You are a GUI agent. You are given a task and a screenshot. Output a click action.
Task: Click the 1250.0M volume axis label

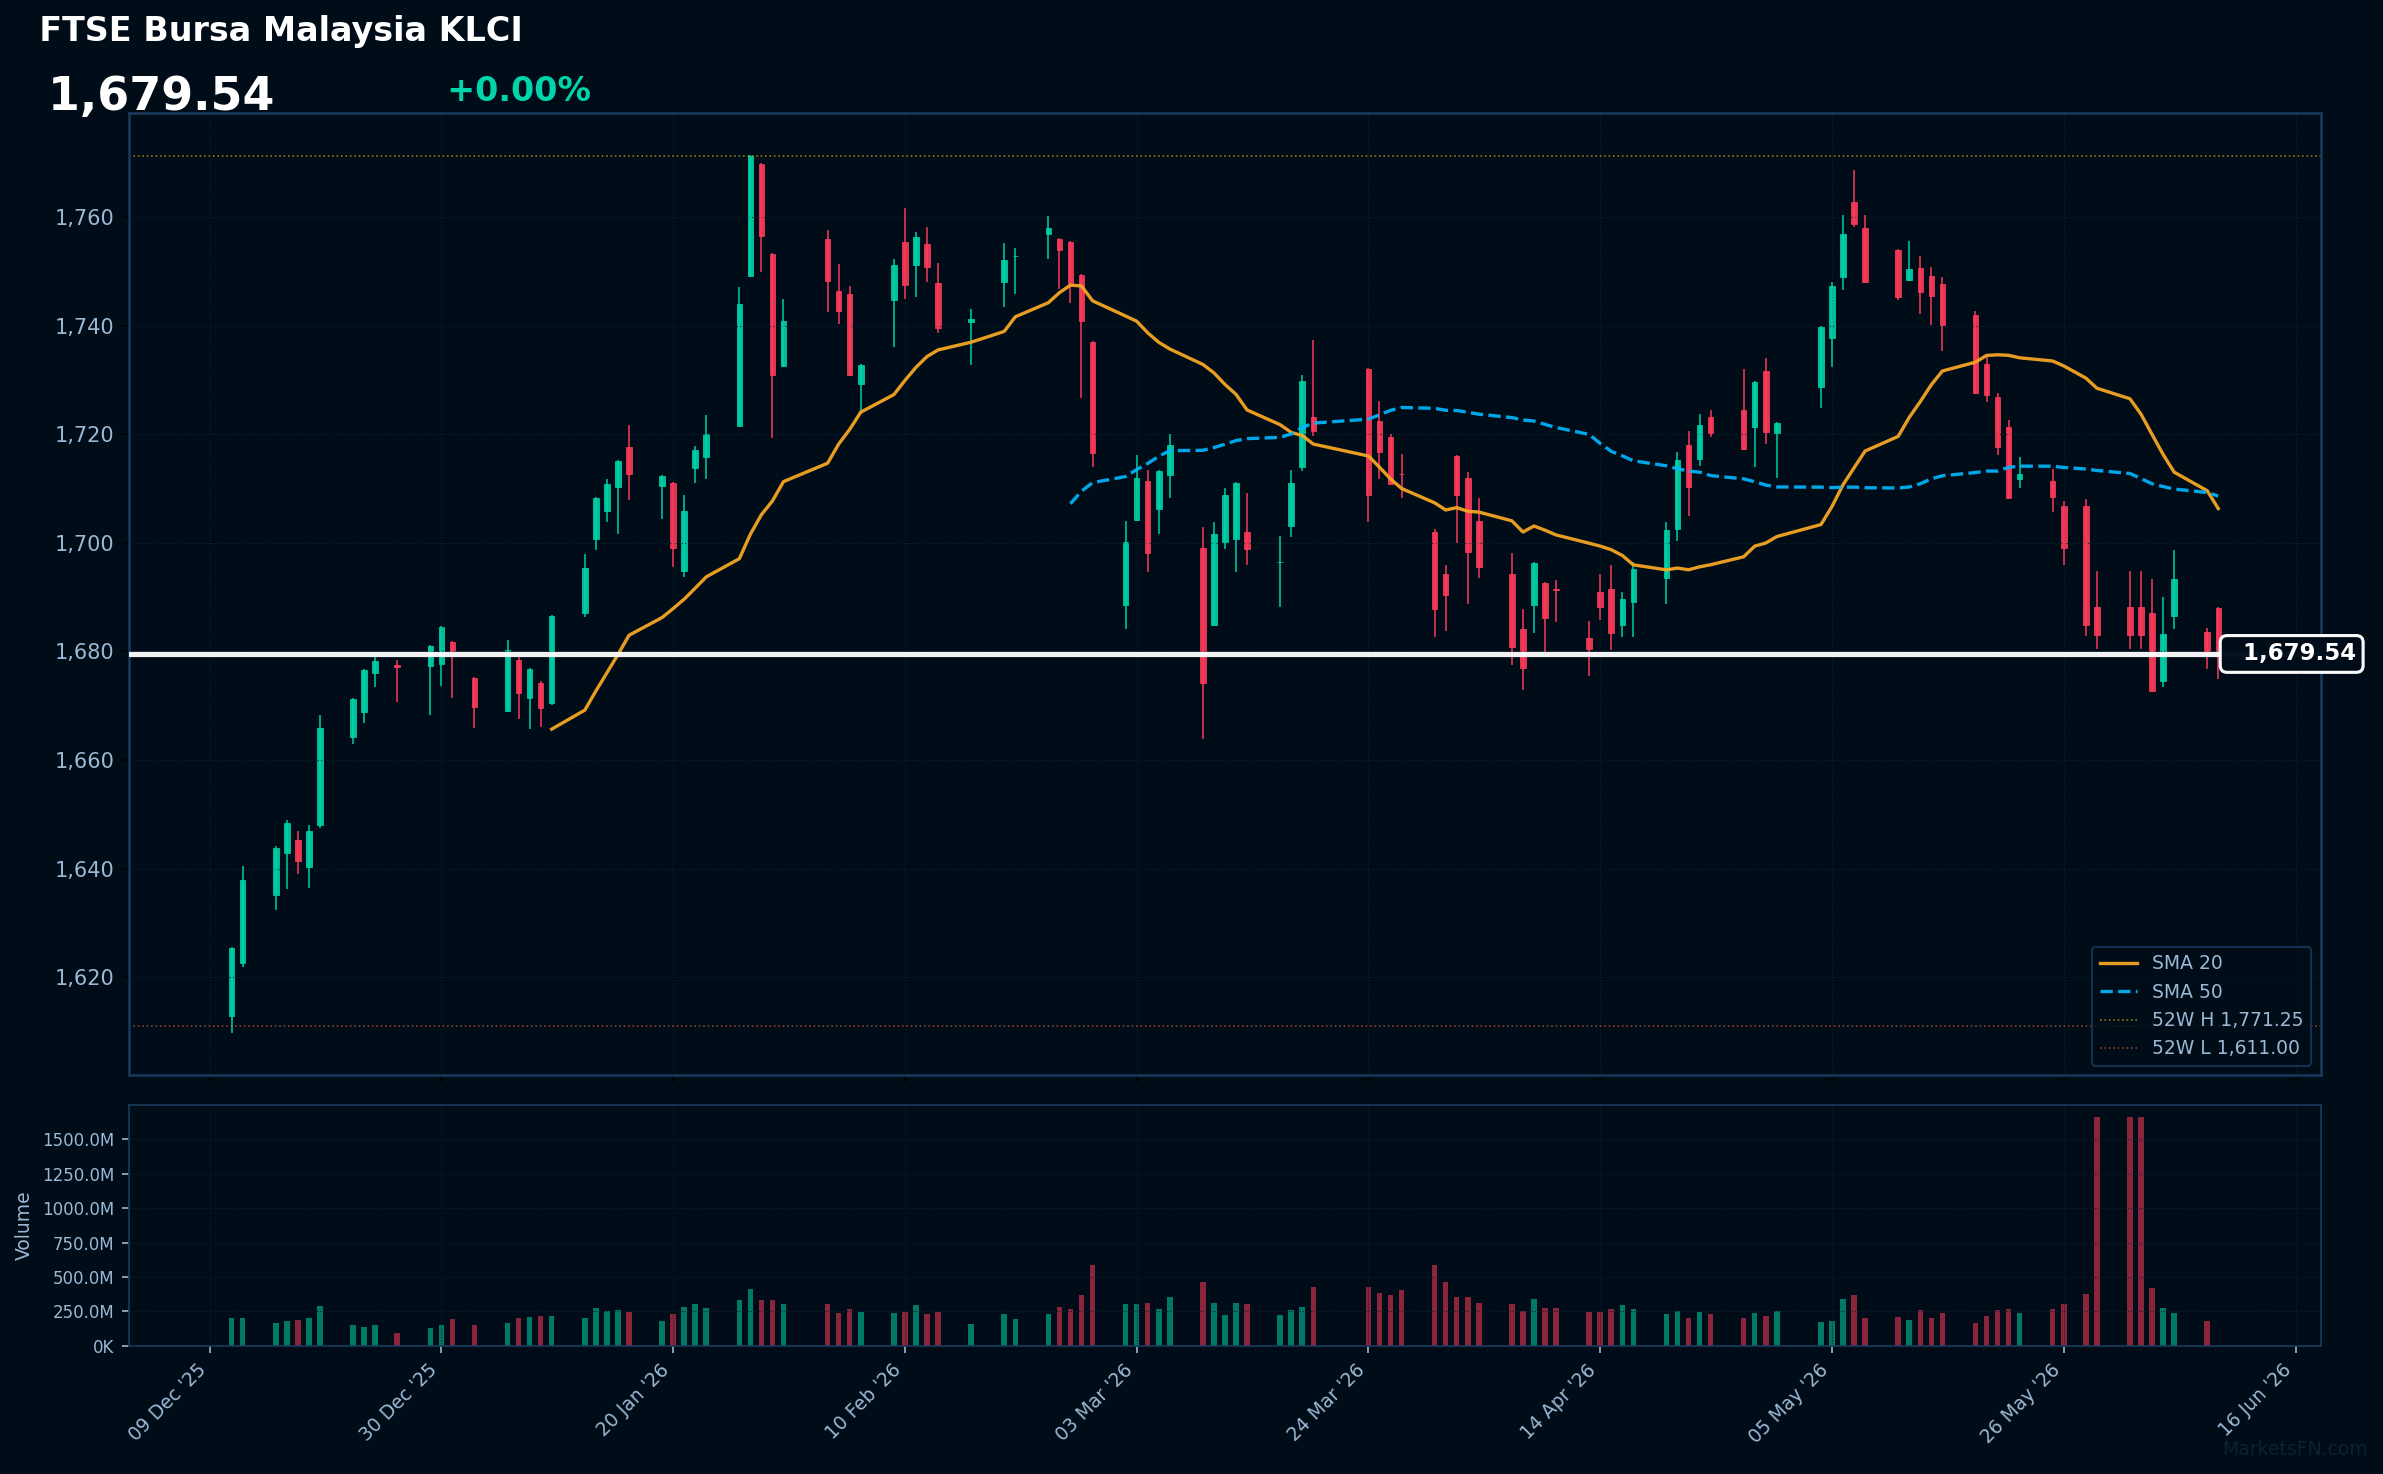point(78,1174)
